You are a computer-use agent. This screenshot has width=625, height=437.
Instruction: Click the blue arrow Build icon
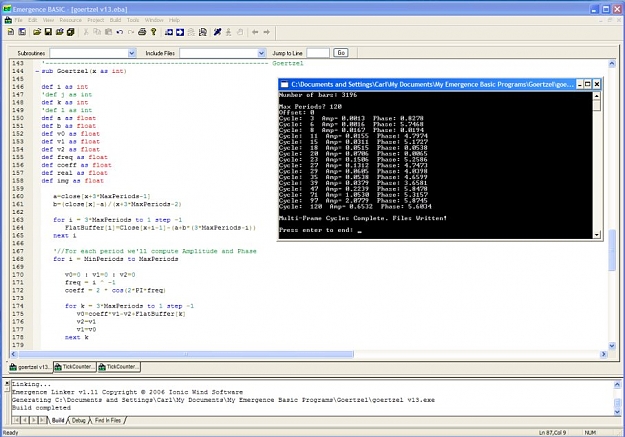(x=169, y=32)
